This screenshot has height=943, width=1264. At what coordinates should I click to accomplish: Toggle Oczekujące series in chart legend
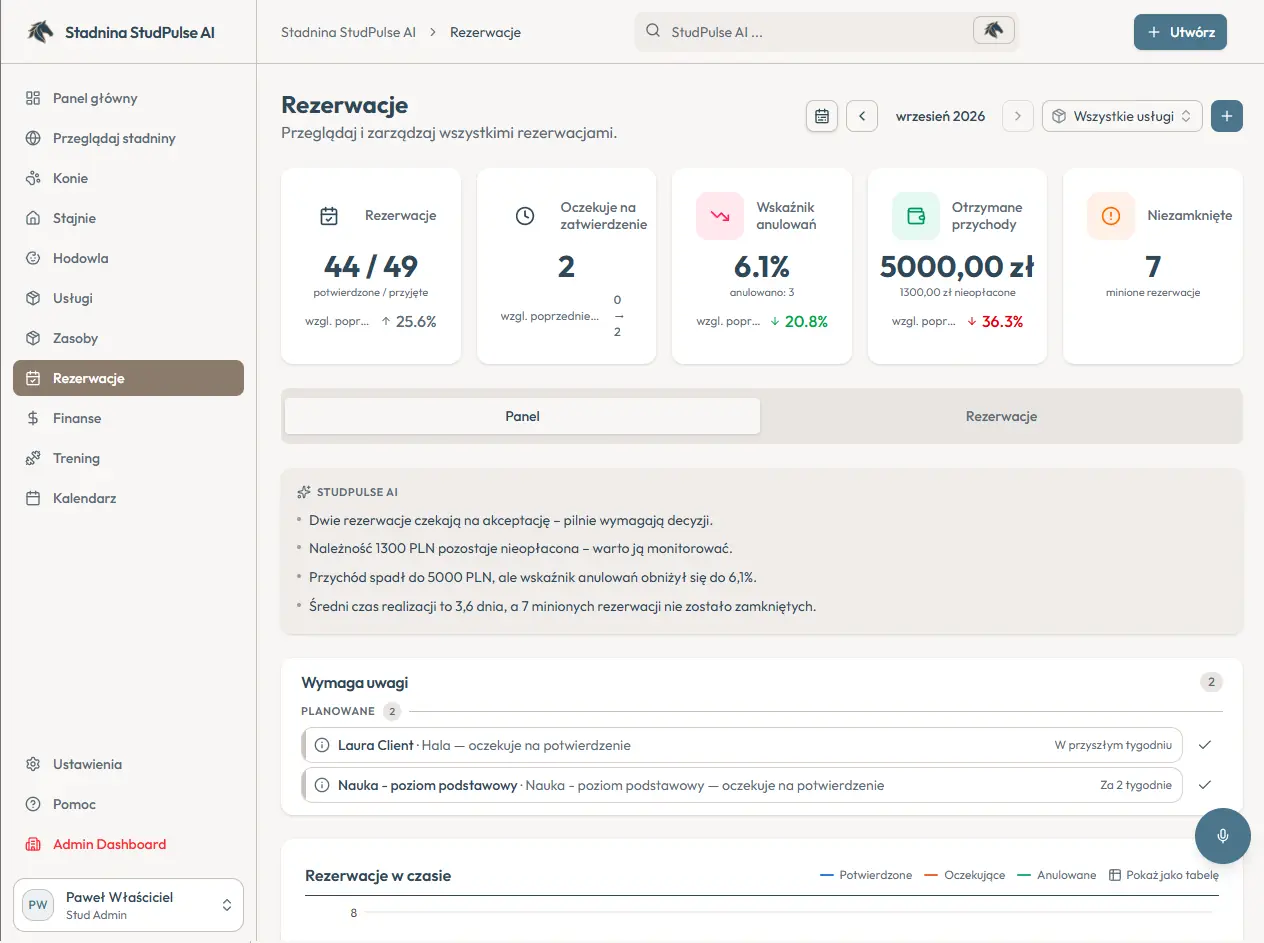[965, 875]
